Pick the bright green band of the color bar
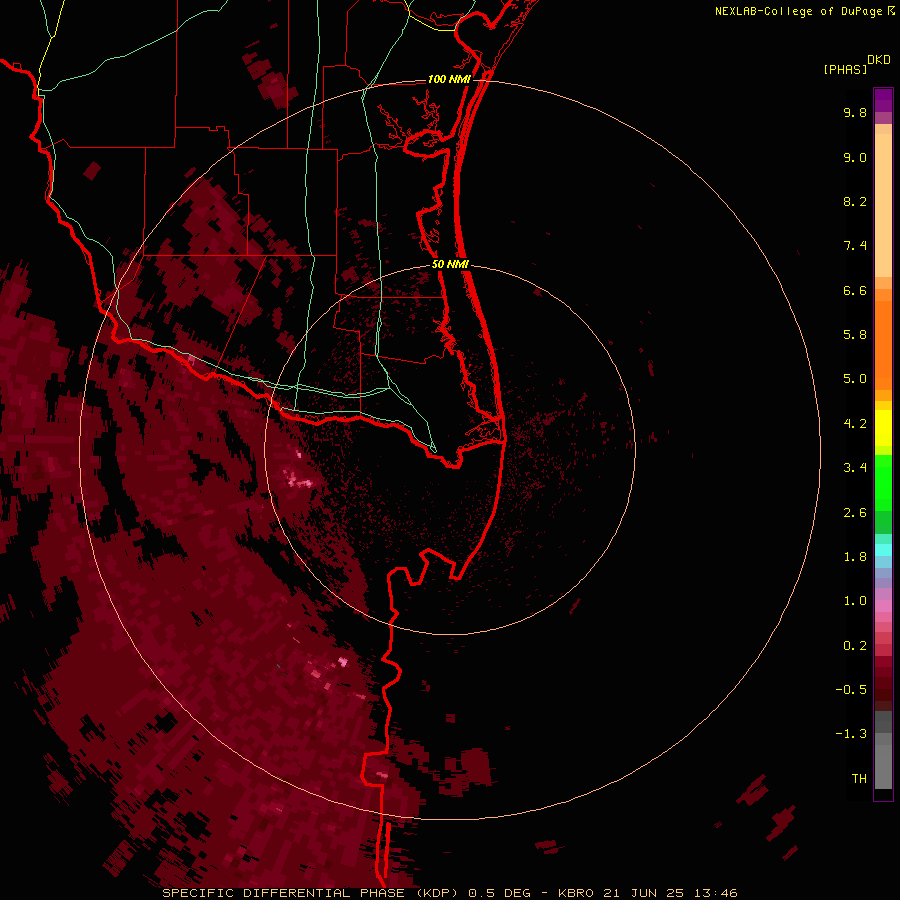The height and width of the screenshot is (900, 900). point(883,482)
